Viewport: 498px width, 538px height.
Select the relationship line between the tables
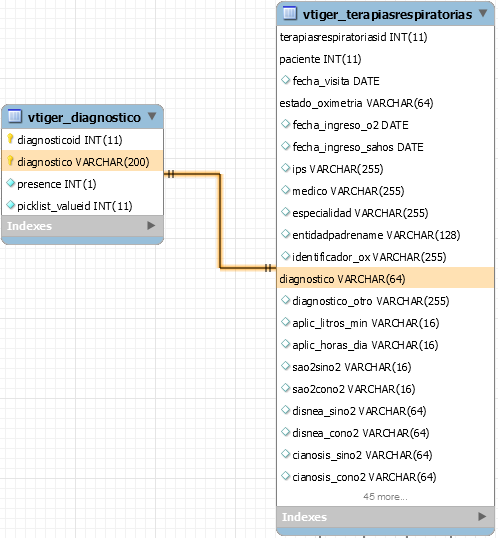[220, 221]
